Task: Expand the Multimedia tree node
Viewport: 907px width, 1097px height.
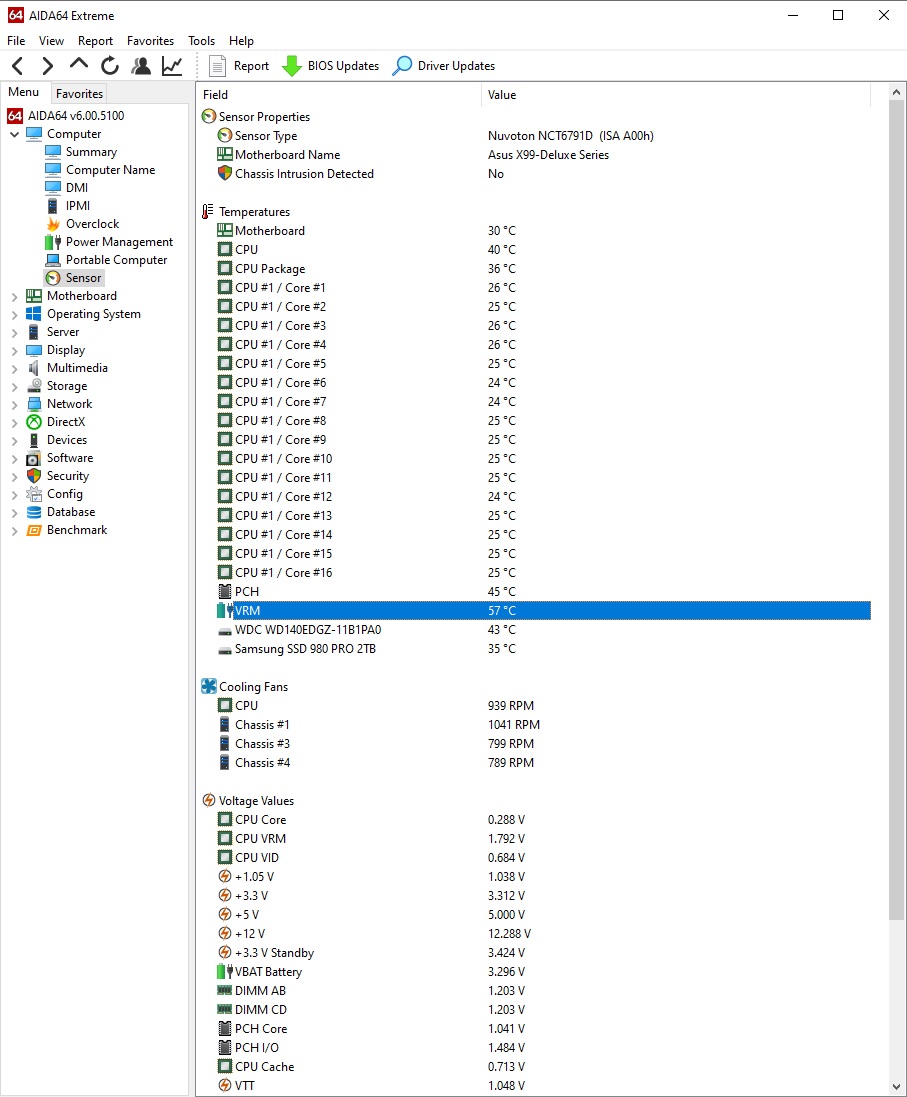Action: pos(15,369)
